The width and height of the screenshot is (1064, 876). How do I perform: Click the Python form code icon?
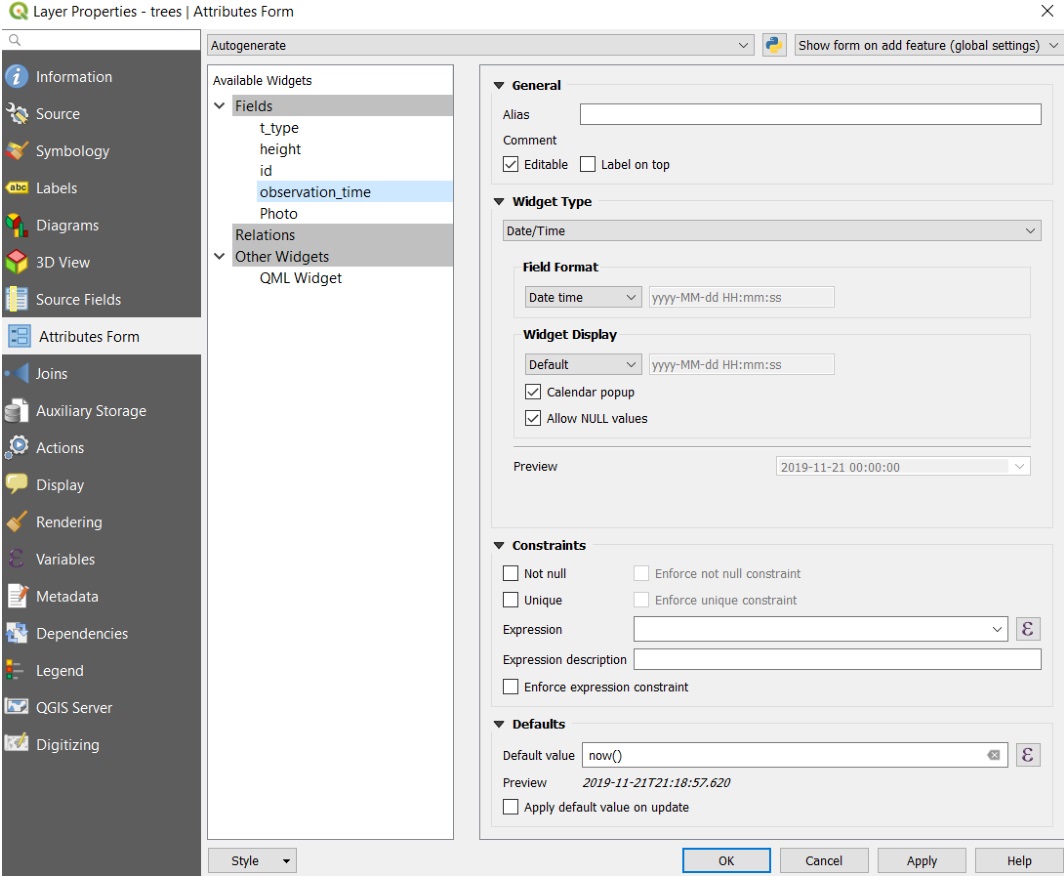pyautogui.click(x=773, y=46)
